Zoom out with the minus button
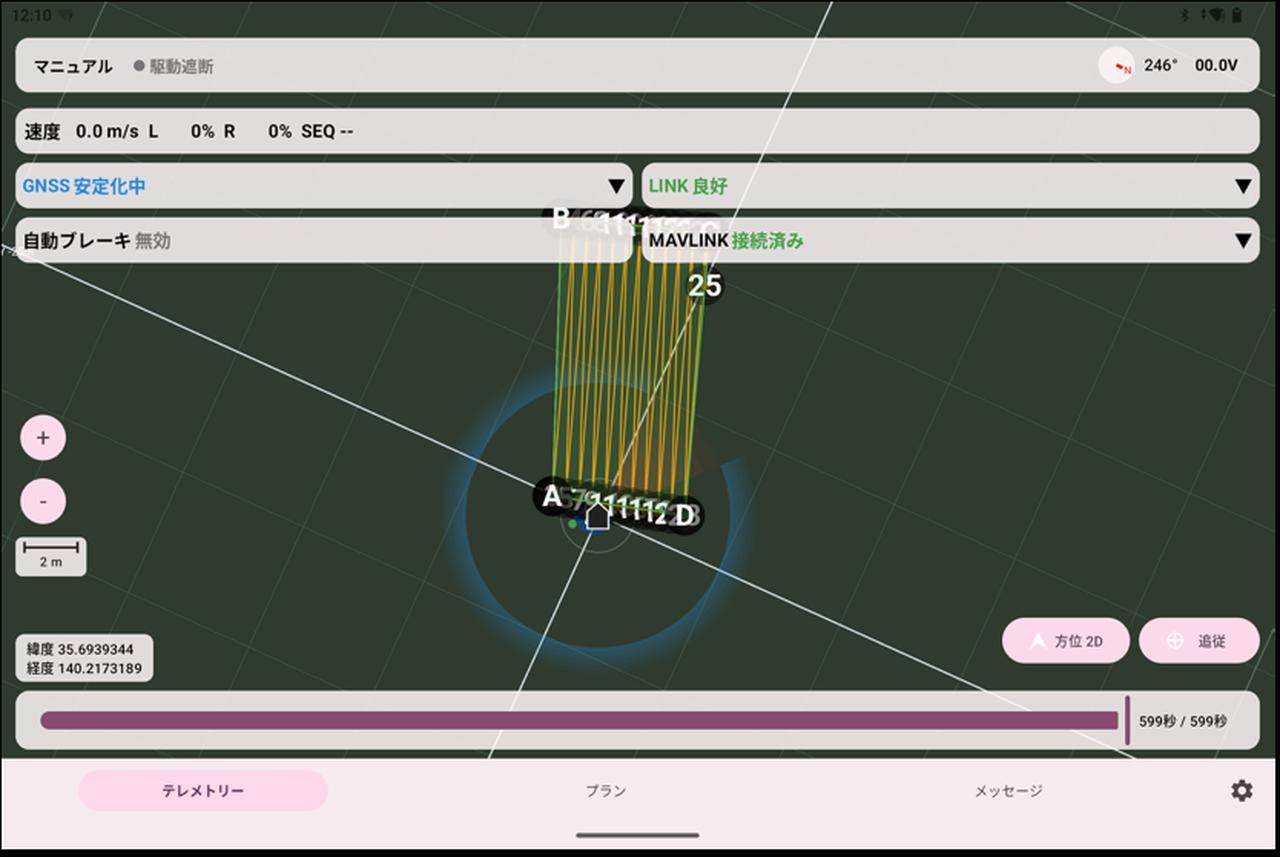The width and height of the screenshot is (1280, 857). tap(43, 501)
